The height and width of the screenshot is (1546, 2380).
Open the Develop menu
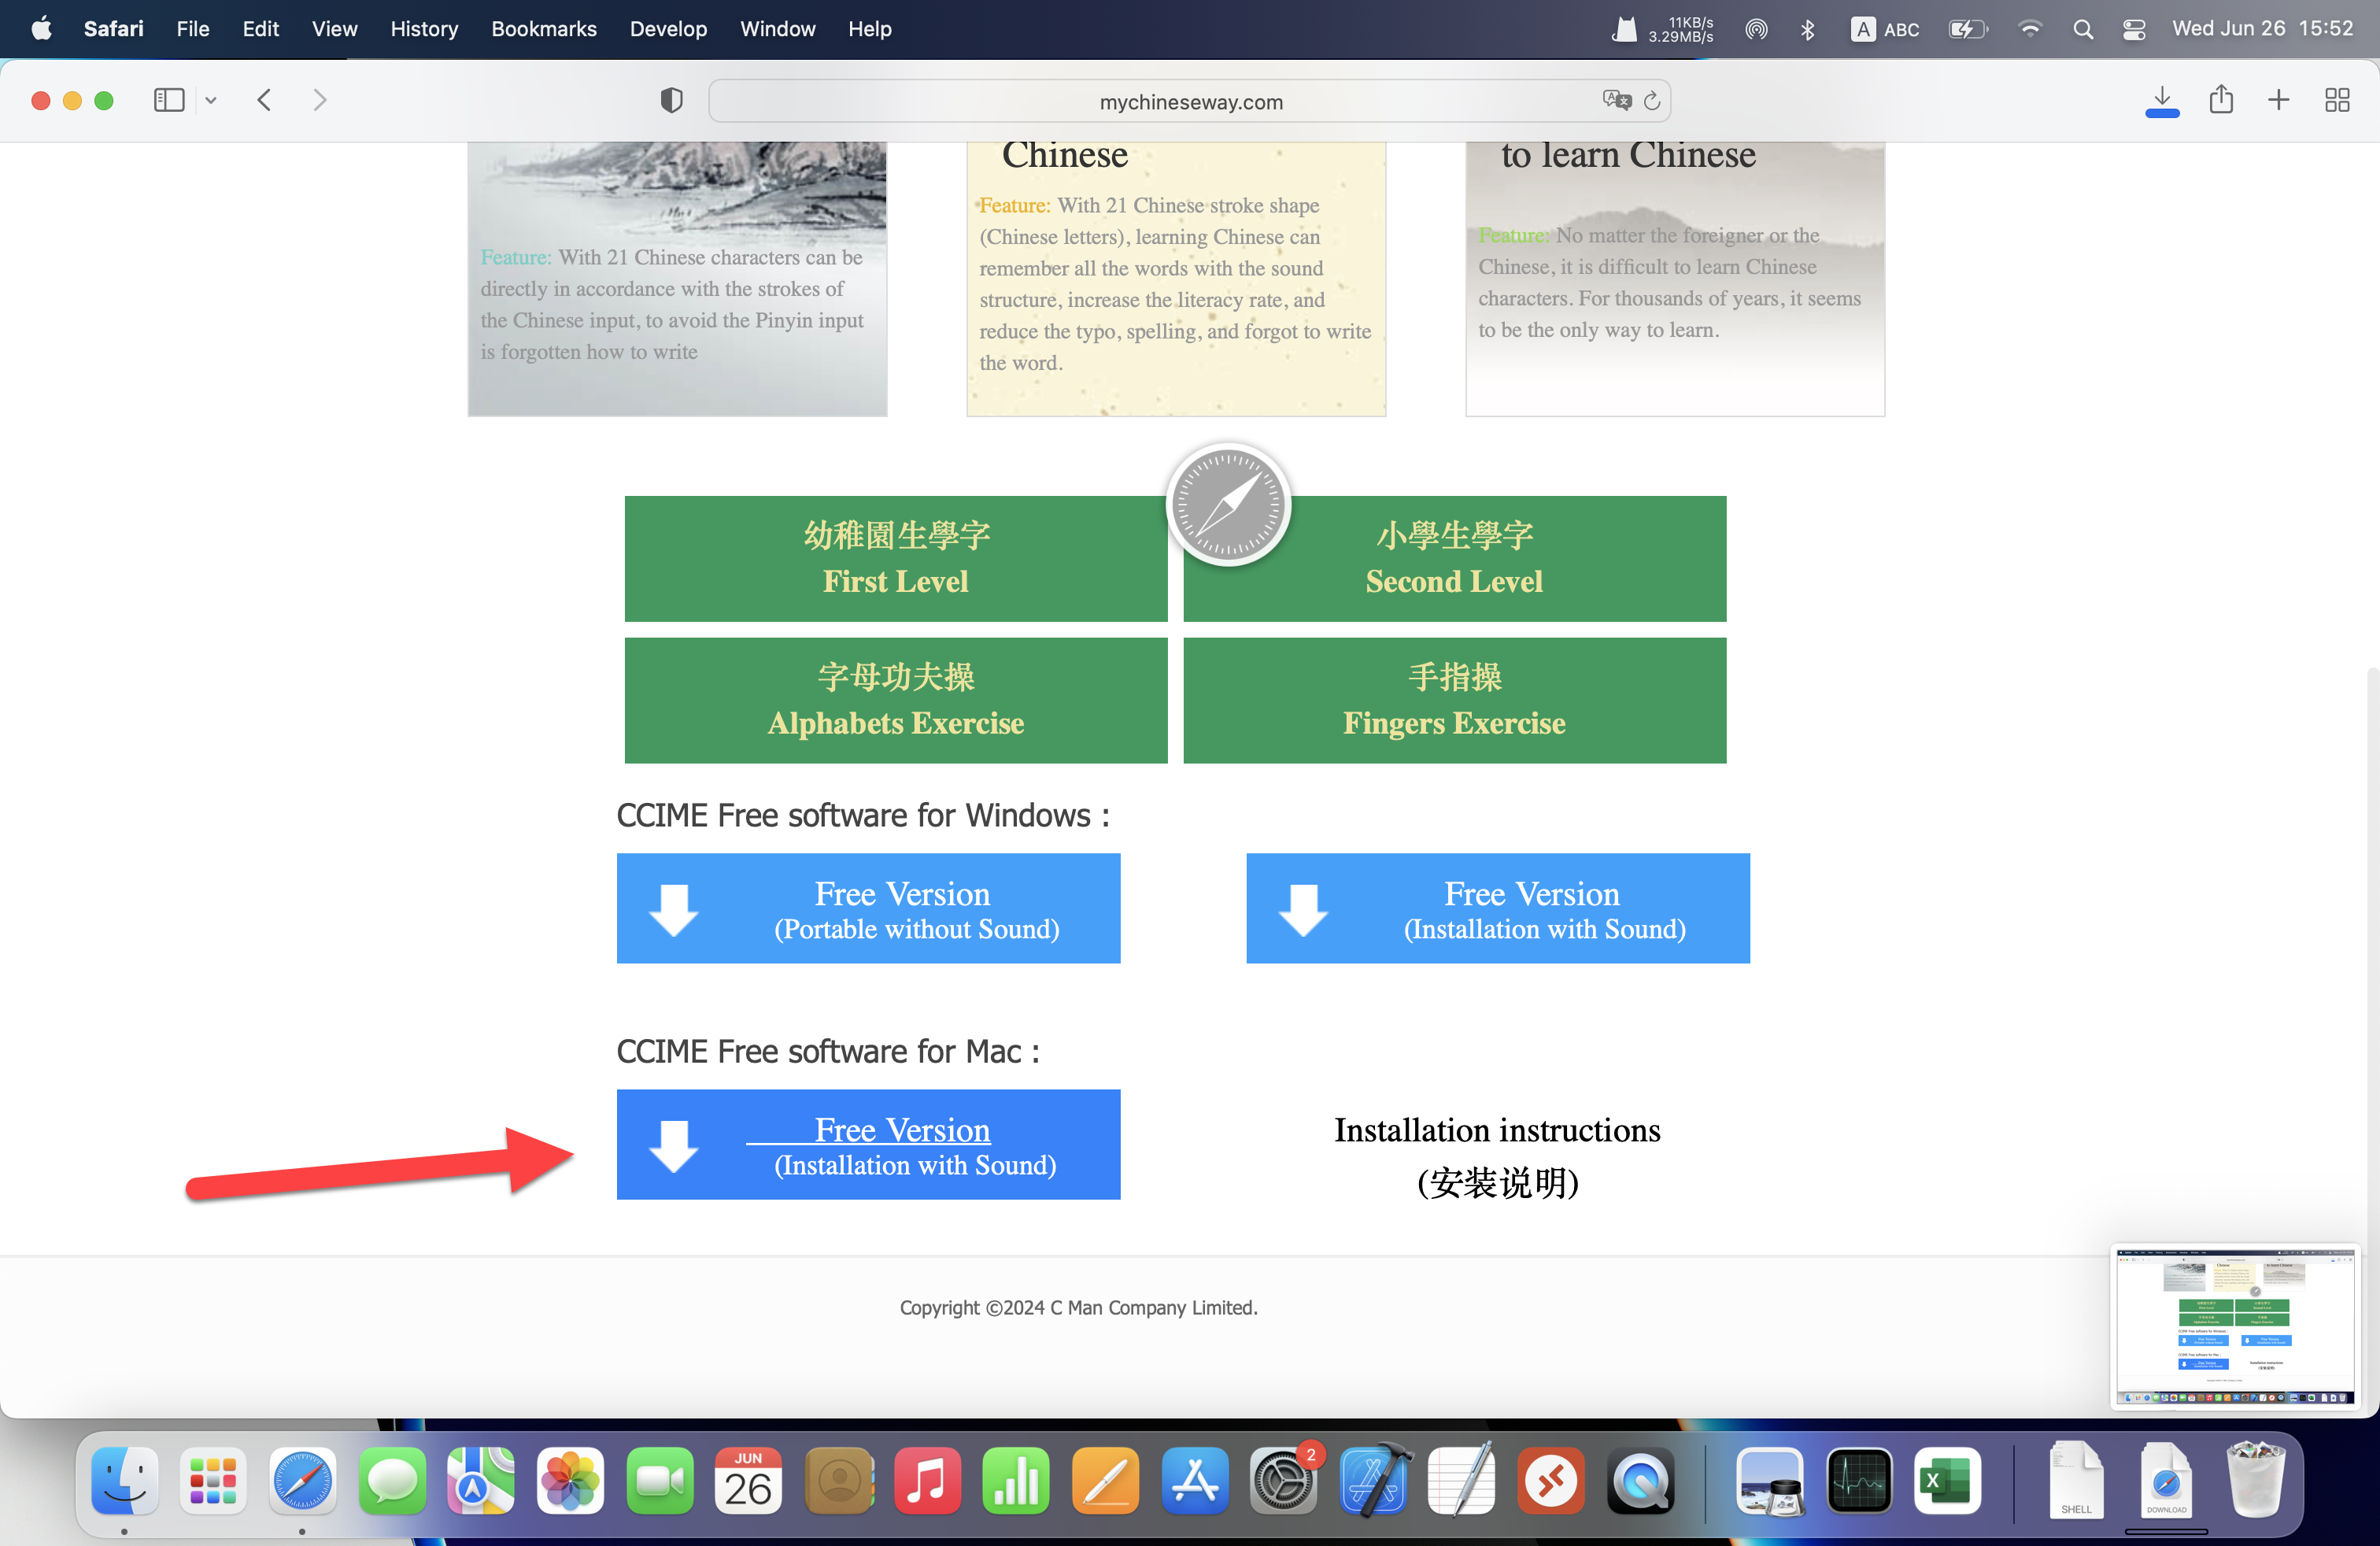[668, 29]
